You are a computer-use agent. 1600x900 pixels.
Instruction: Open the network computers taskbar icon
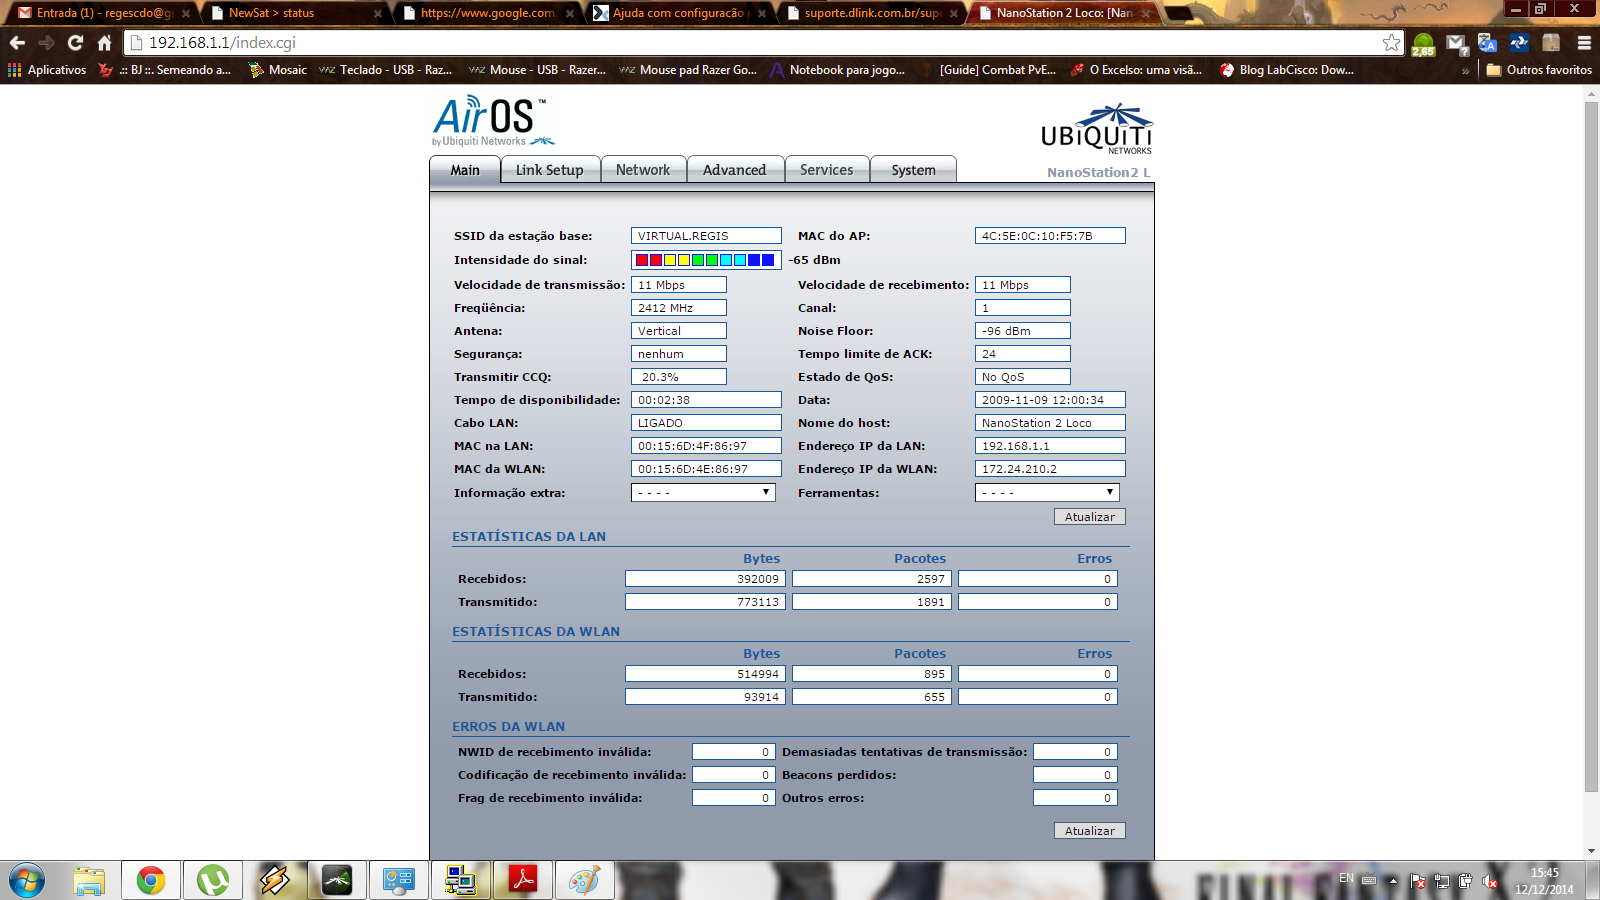click(461, 881)
